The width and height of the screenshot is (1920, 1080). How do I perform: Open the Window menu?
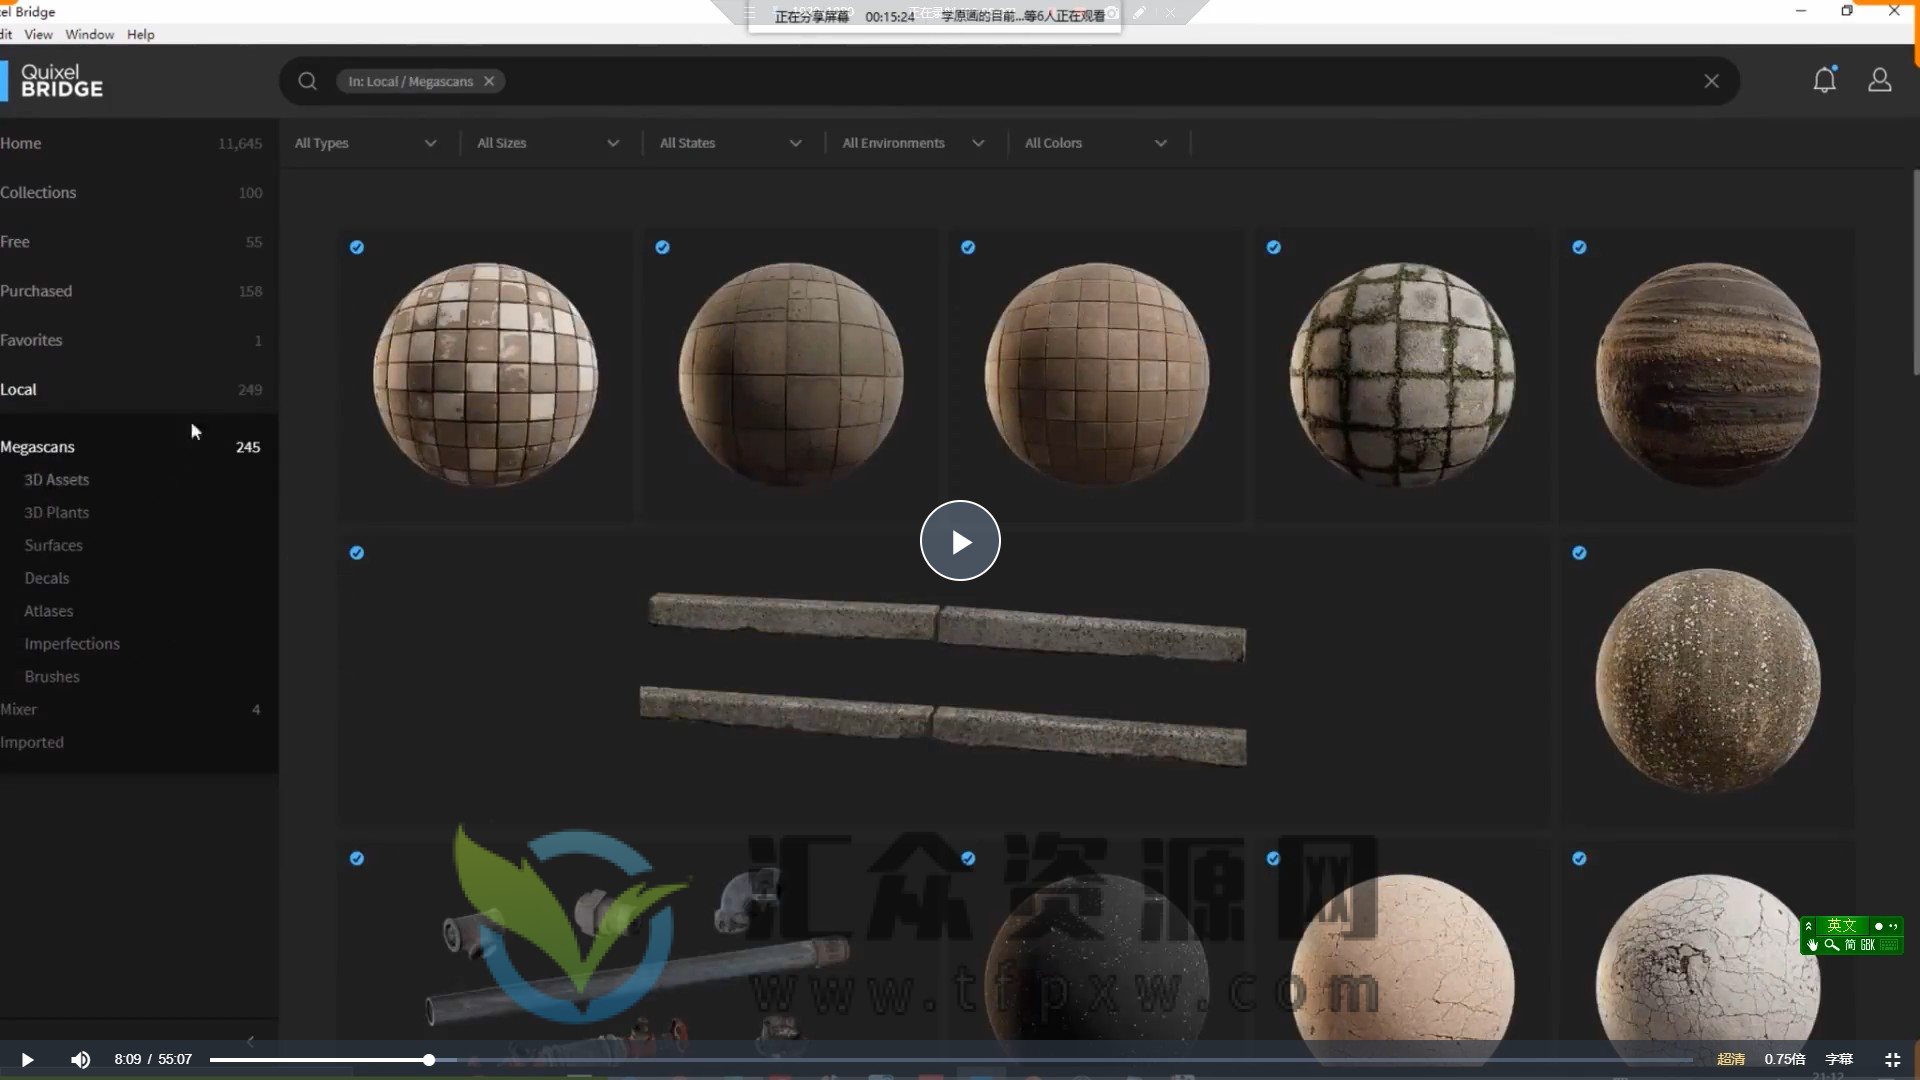pyautogui.click(x=89, y=34)
